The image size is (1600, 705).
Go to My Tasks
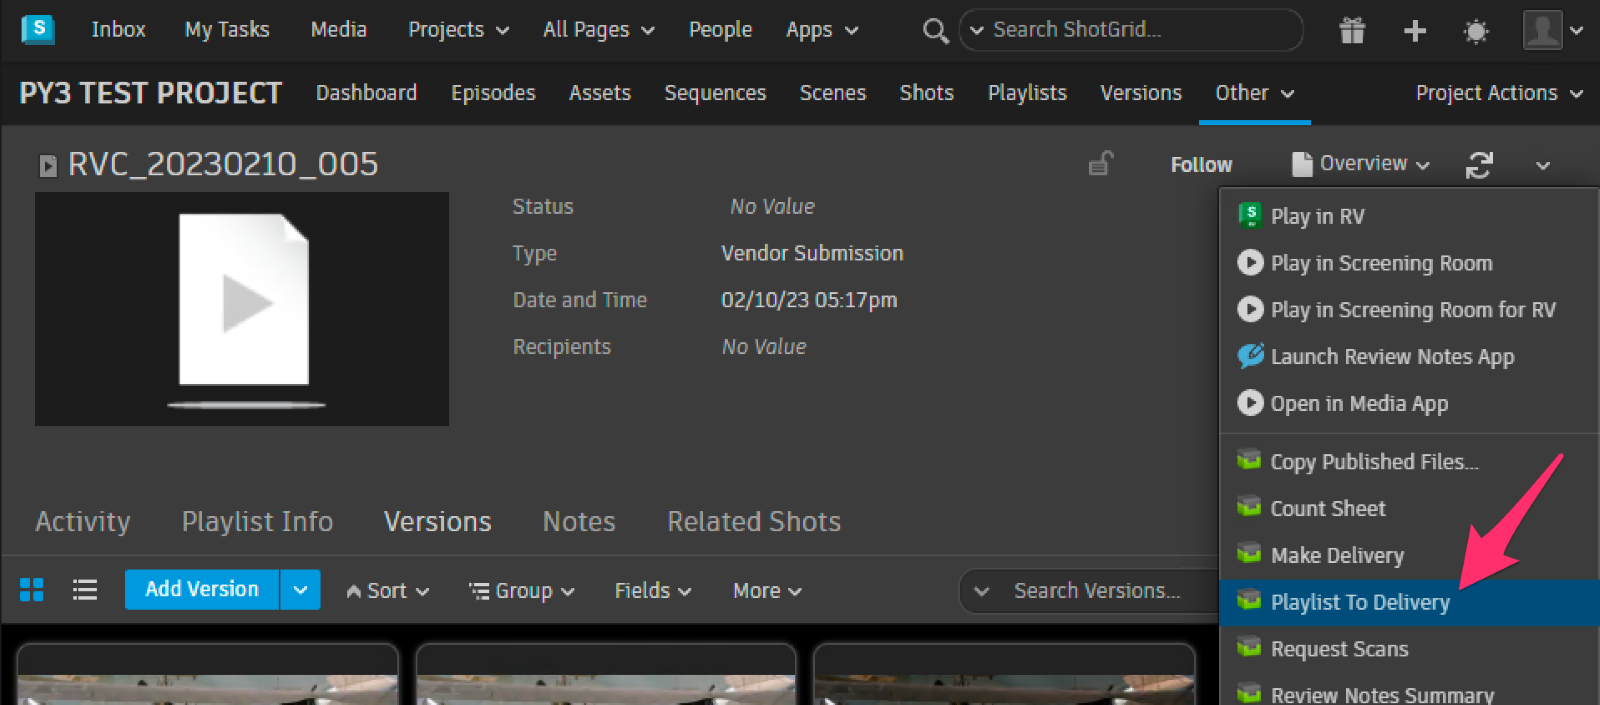[227, 30]
